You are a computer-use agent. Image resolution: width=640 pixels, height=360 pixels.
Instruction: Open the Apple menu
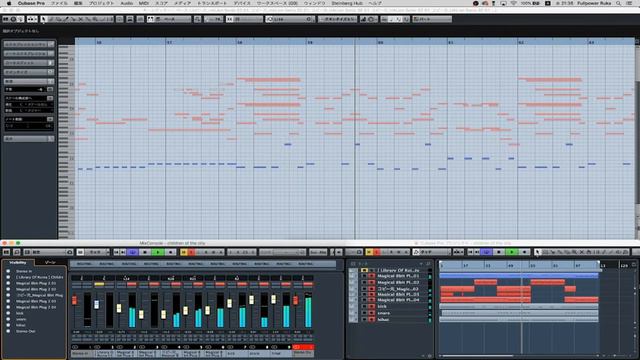click(9, 3)
